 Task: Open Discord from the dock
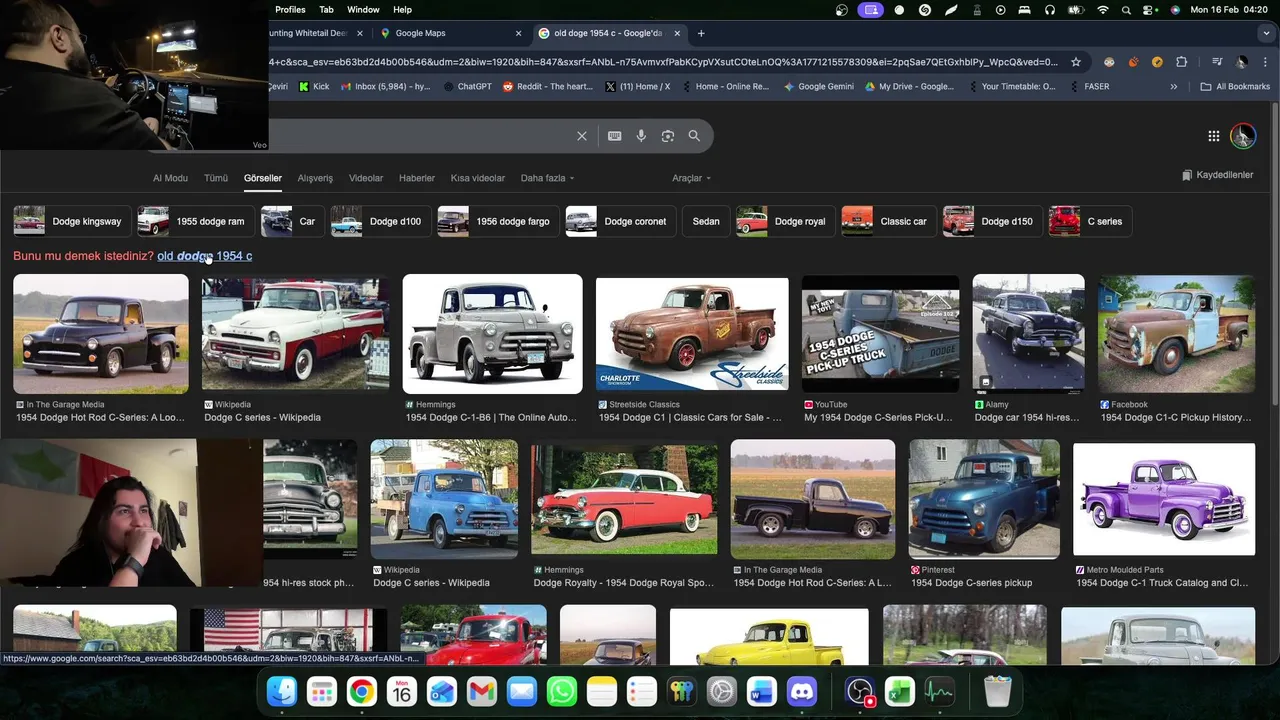click(x=802, y=691)
